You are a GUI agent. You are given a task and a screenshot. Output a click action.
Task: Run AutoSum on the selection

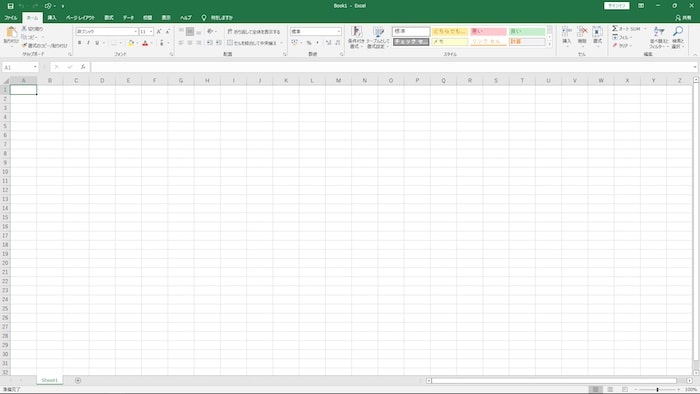(x=625, y=29)
